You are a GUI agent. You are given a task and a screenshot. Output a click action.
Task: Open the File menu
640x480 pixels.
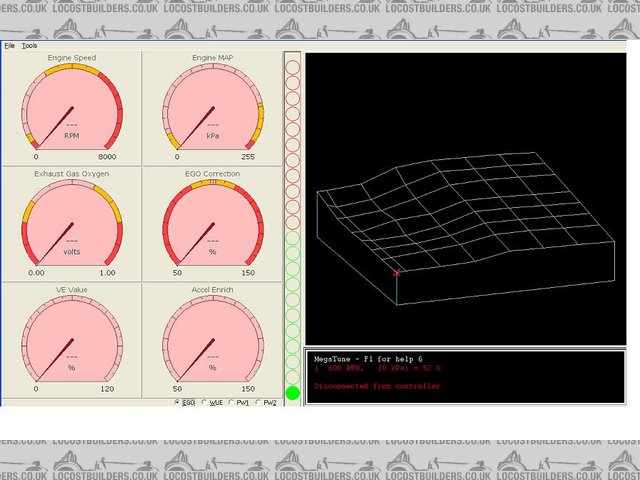[9, 46]
